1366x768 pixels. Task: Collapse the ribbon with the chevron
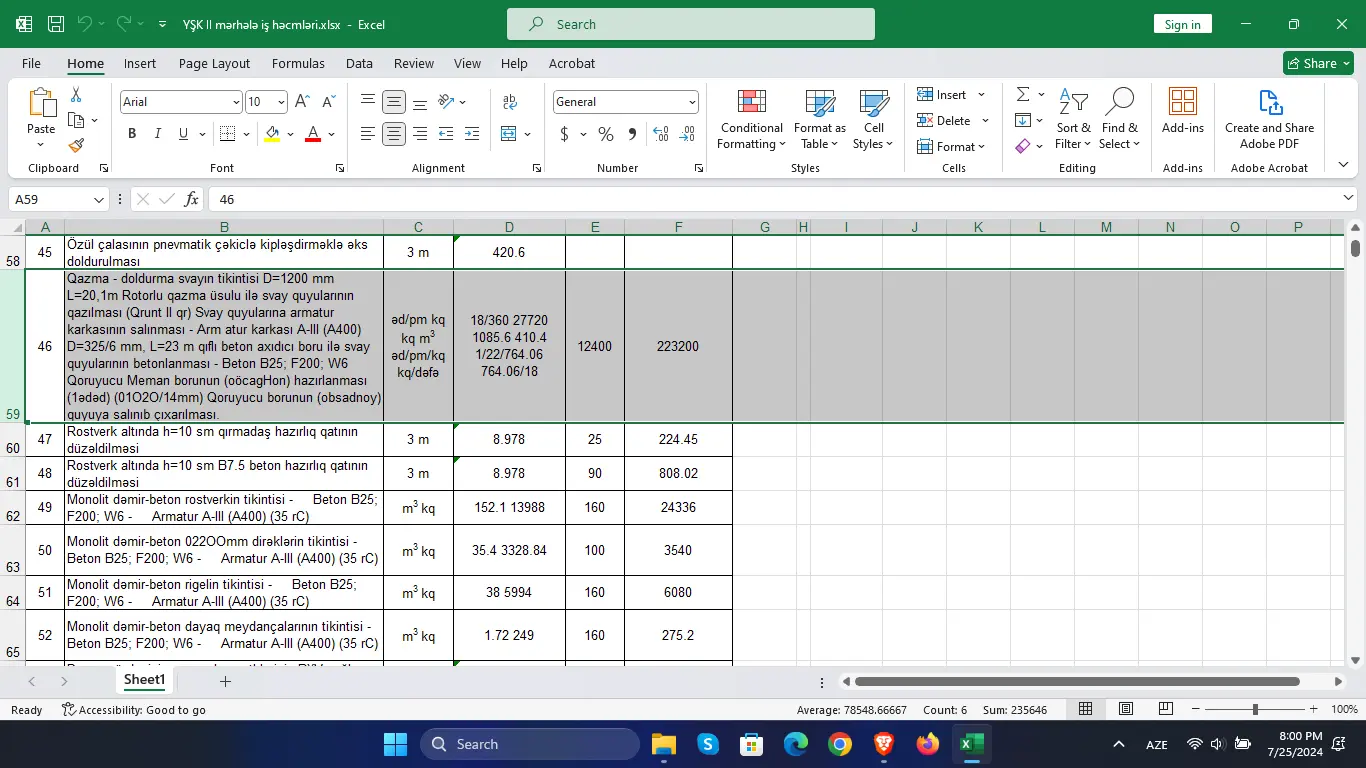pos(1343,165)
